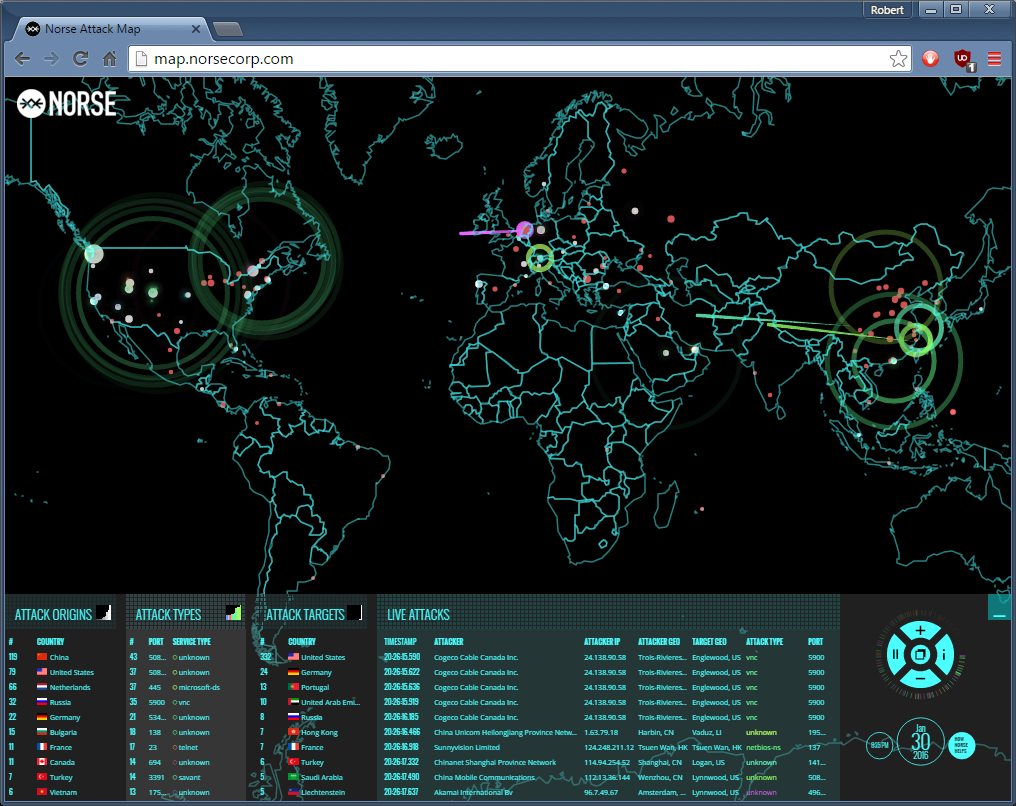Screen dimensions: 1016x806
Task: Click the center overlapping-squares control
Action: point(920,654)
